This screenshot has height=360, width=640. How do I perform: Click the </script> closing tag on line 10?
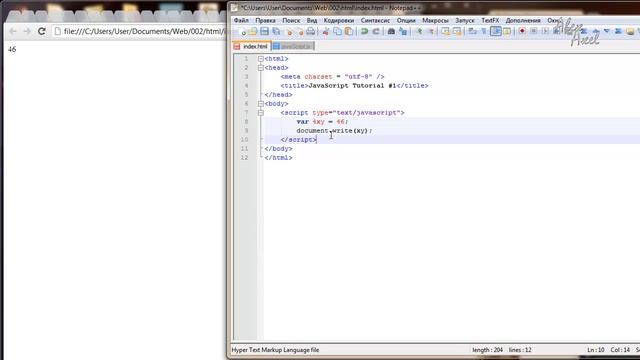[298, 140]
